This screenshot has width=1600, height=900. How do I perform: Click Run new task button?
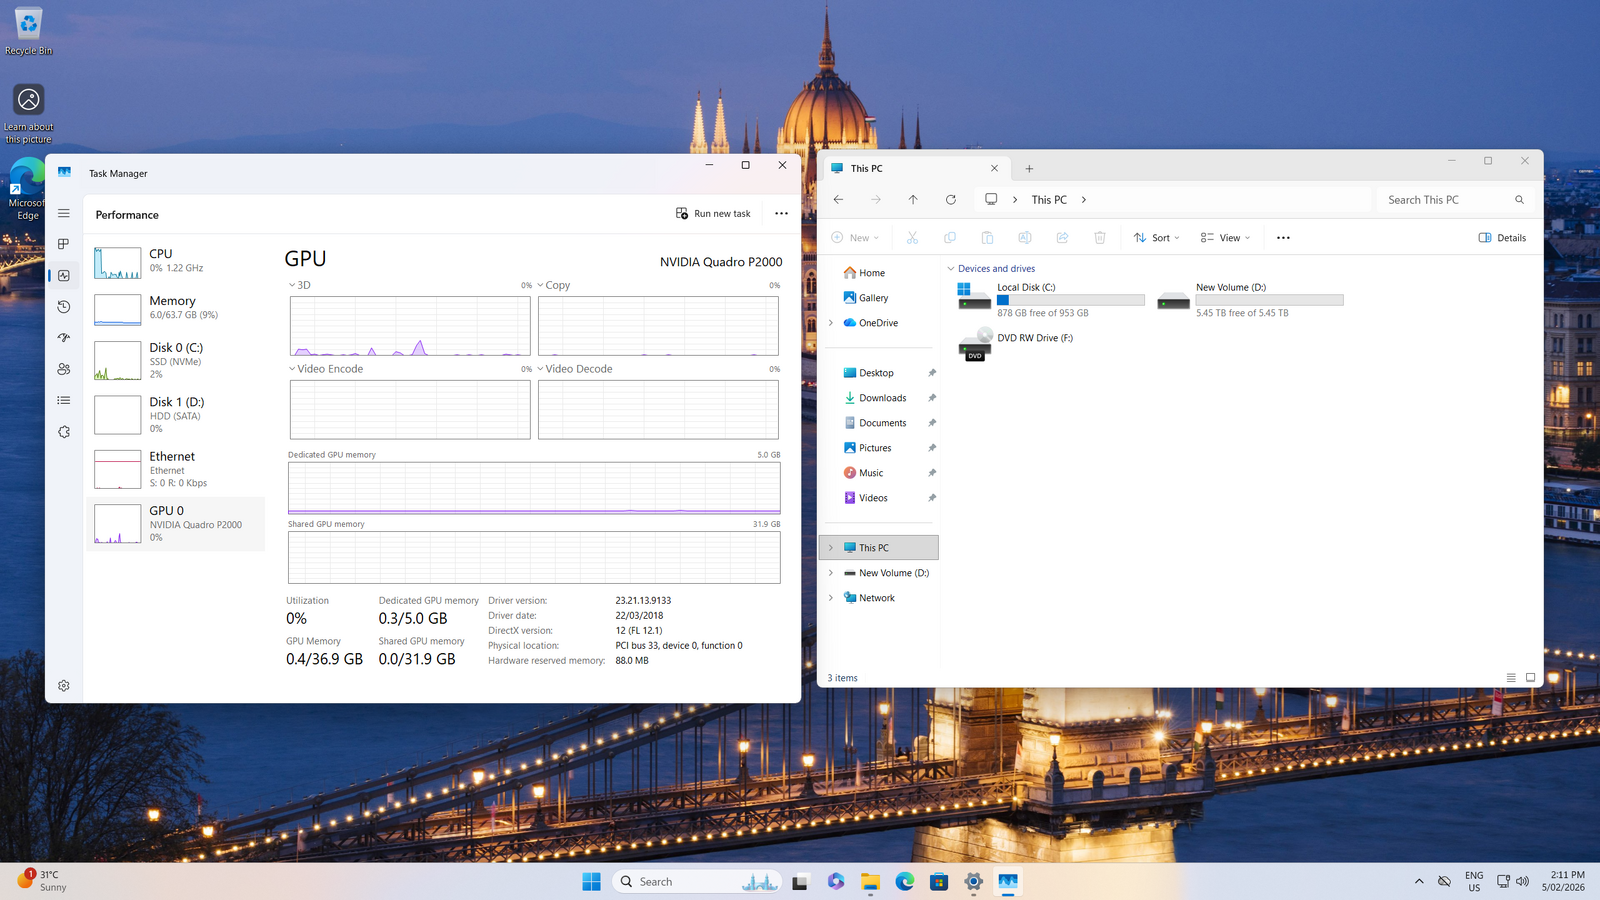point(713,214)
